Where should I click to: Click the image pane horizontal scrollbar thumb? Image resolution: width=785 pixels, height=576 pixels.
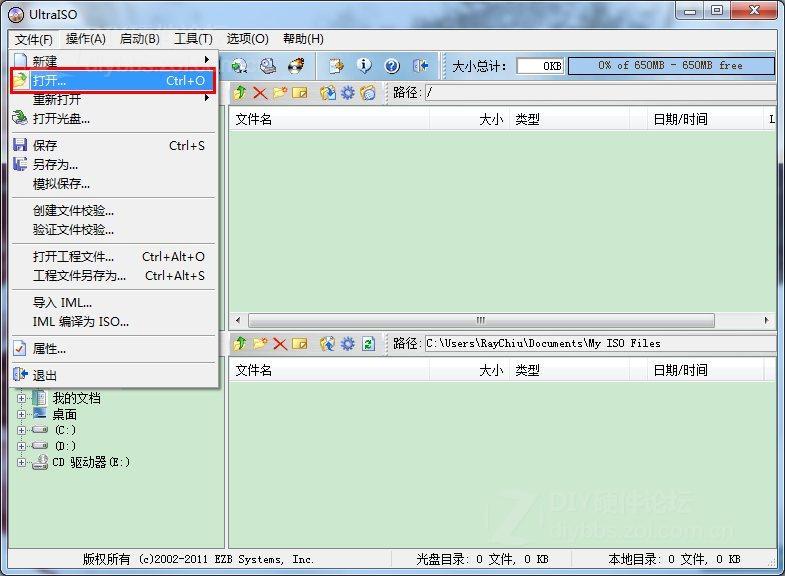tap(481, 320)
